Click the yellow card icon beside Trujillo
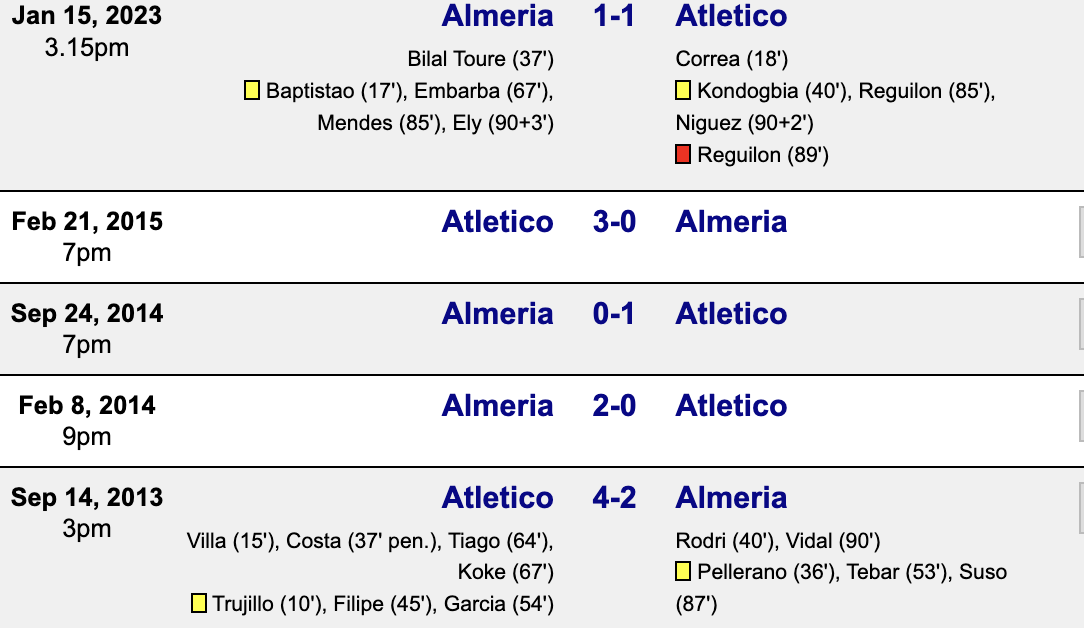Viewport: 1084px width, 628px height. click(x=199, y=603)
